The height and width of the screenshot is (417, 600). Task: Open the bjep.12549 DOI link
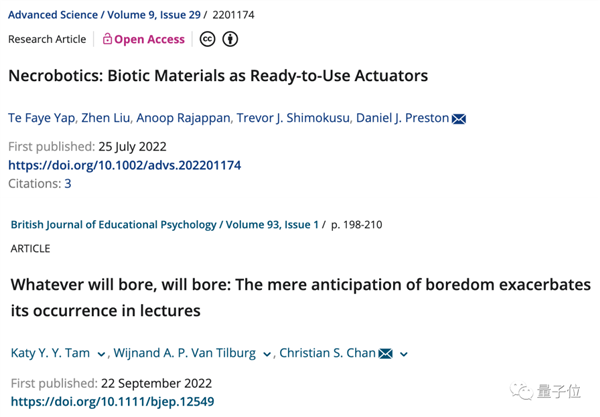click(112, 402)
